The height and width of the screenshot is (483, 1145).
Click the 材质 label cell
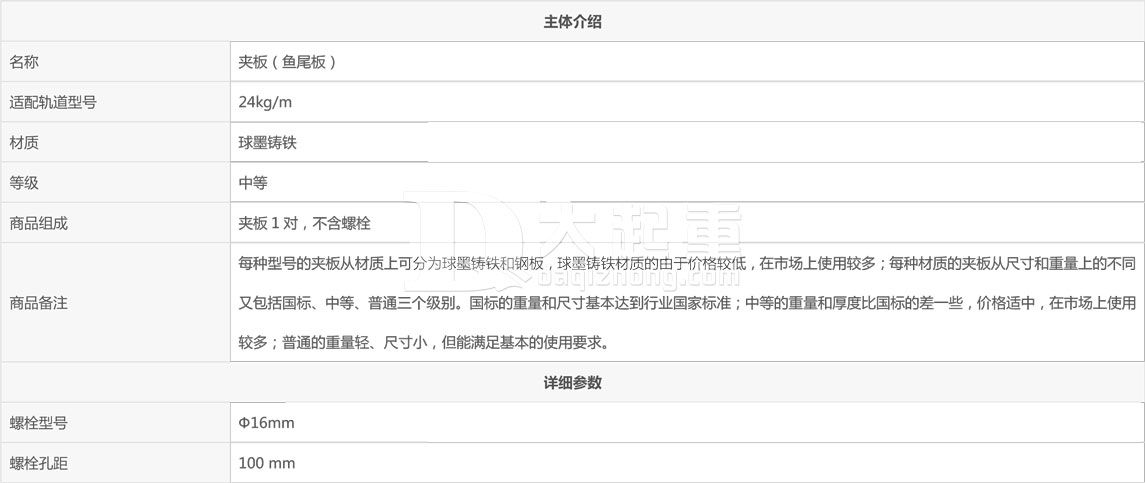pyautogui.click(x=115, y=142)
